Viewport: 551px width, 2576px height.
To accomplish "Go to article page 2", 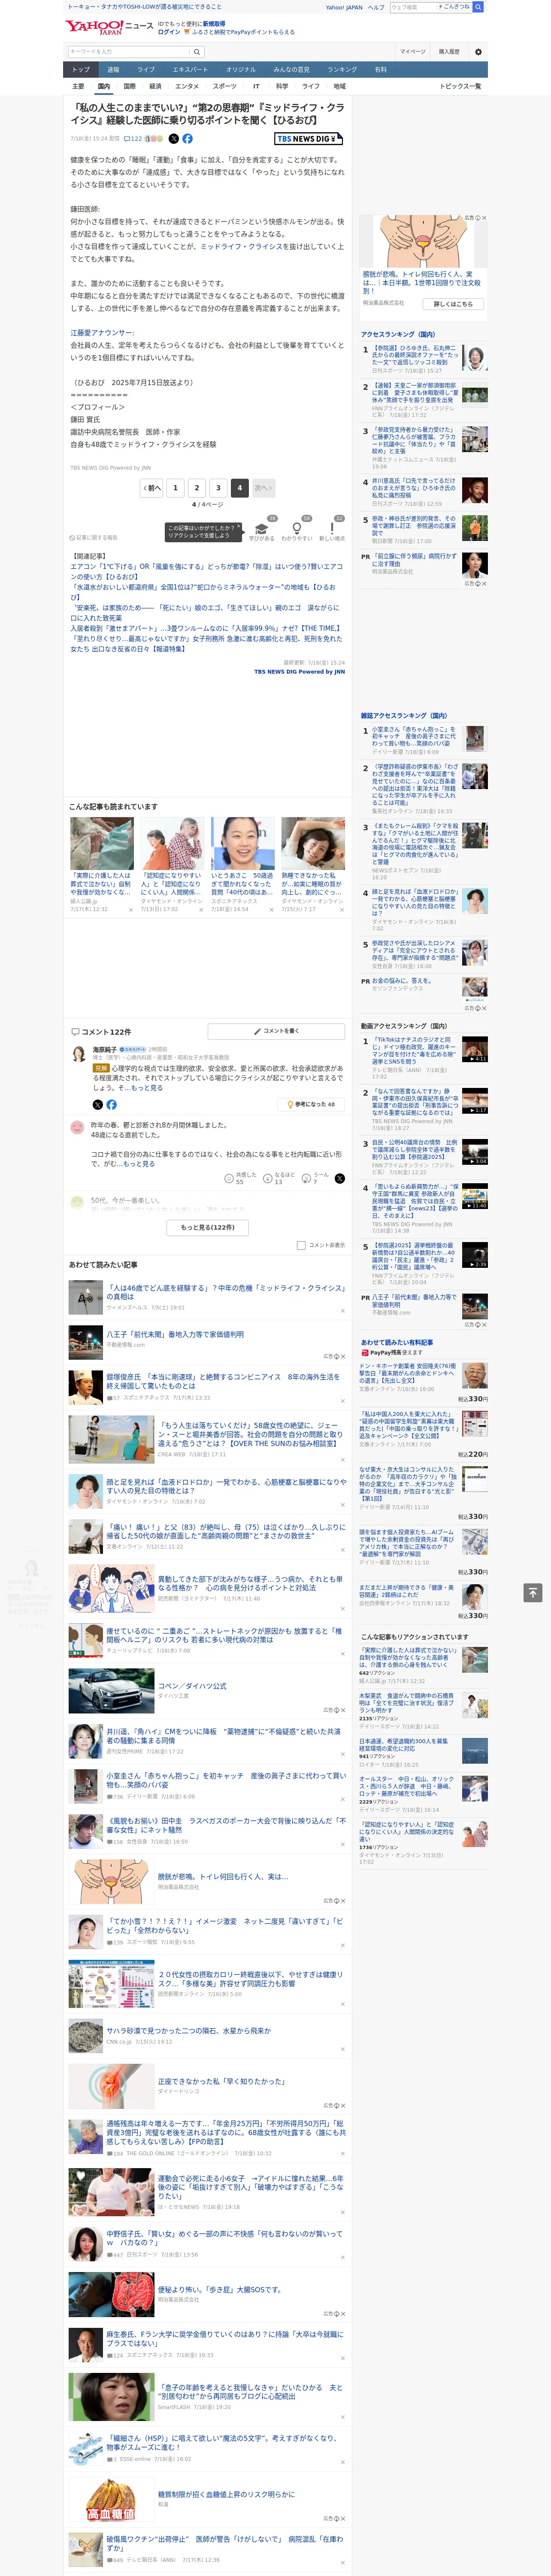I will point(197,488).
